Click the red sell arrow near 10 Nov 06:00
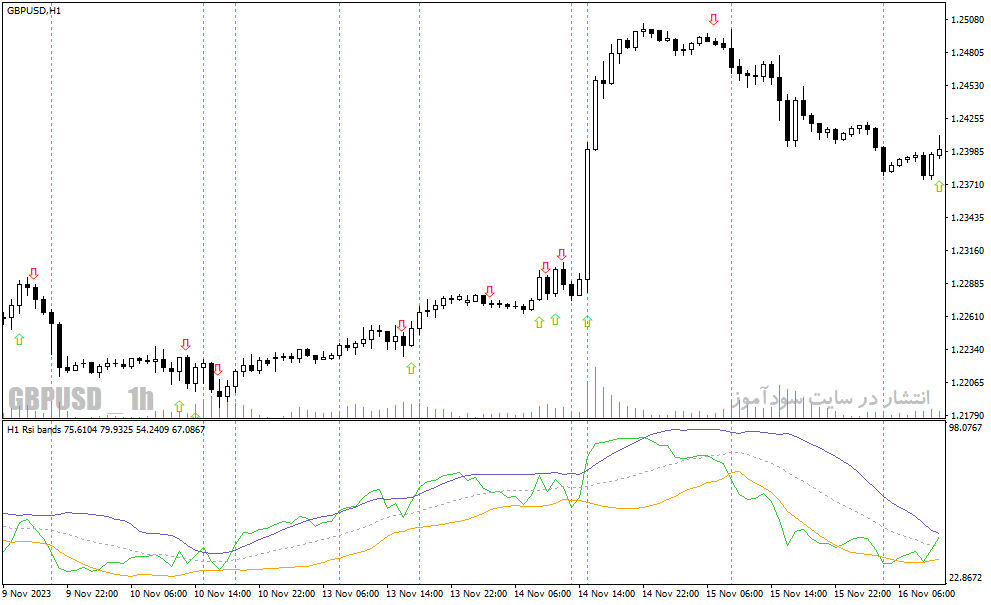 [185, 345]
